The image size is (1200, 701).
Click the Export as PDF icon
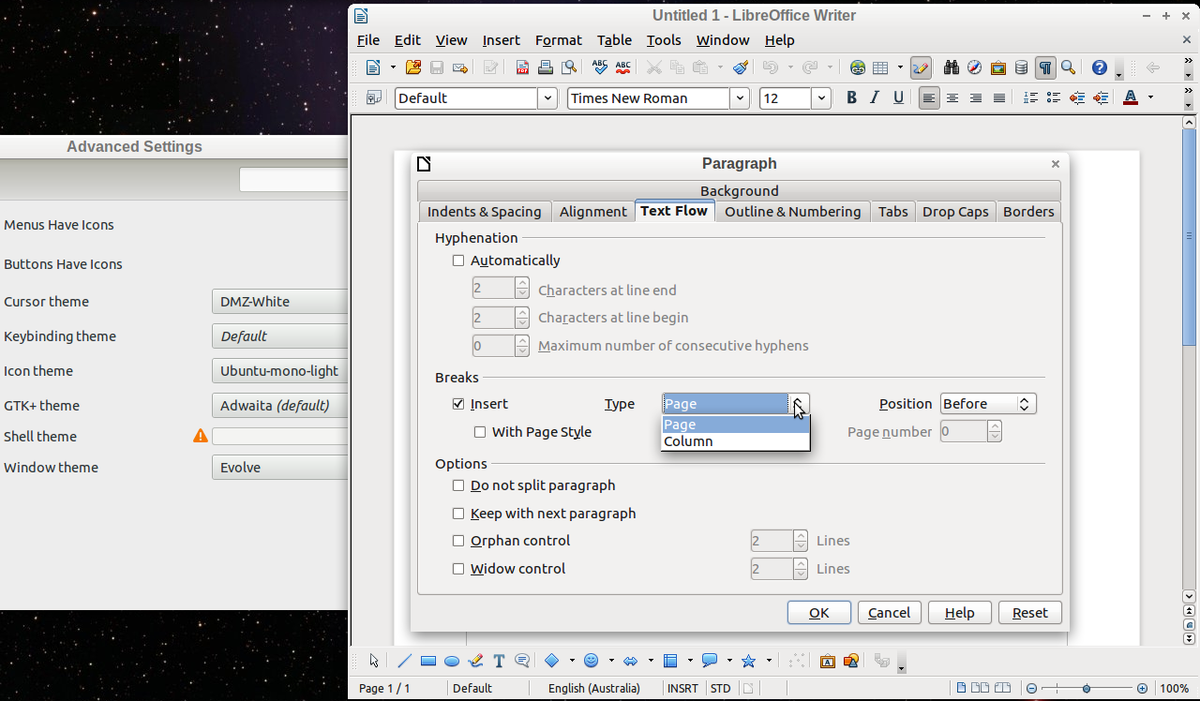(523, 68)
